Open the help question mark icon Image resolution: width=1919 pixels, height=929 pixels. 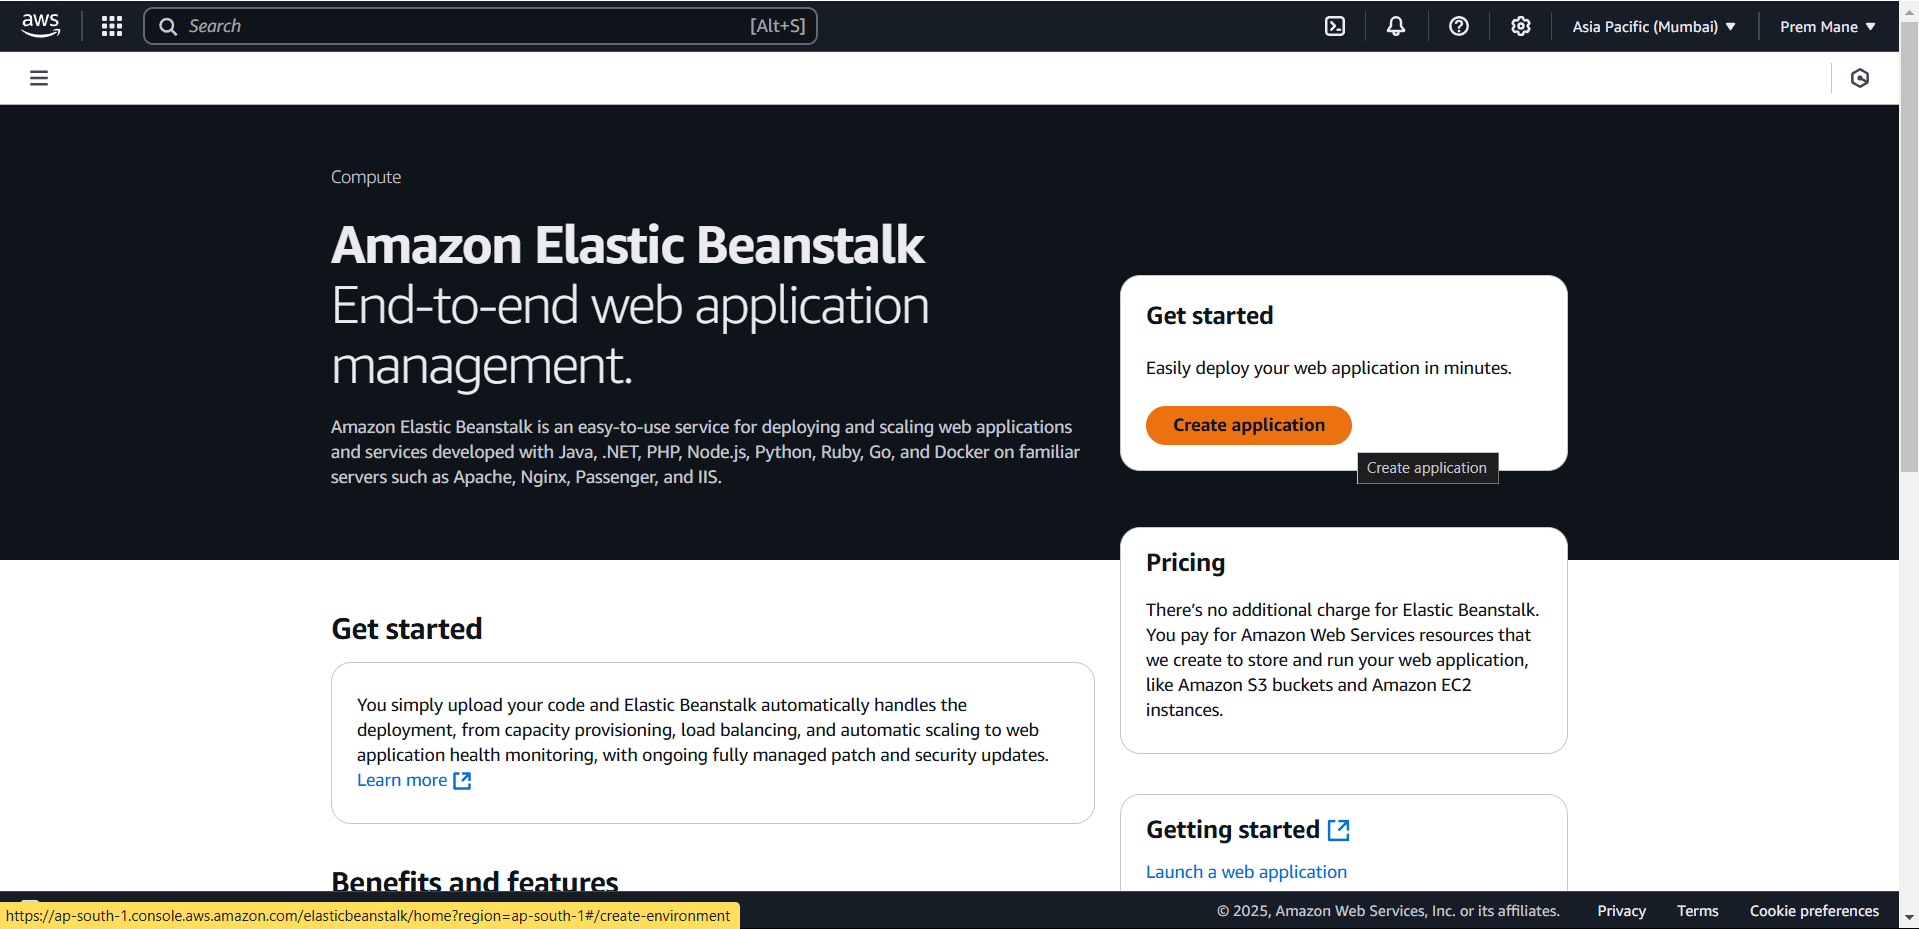(x=1459, y=26)
